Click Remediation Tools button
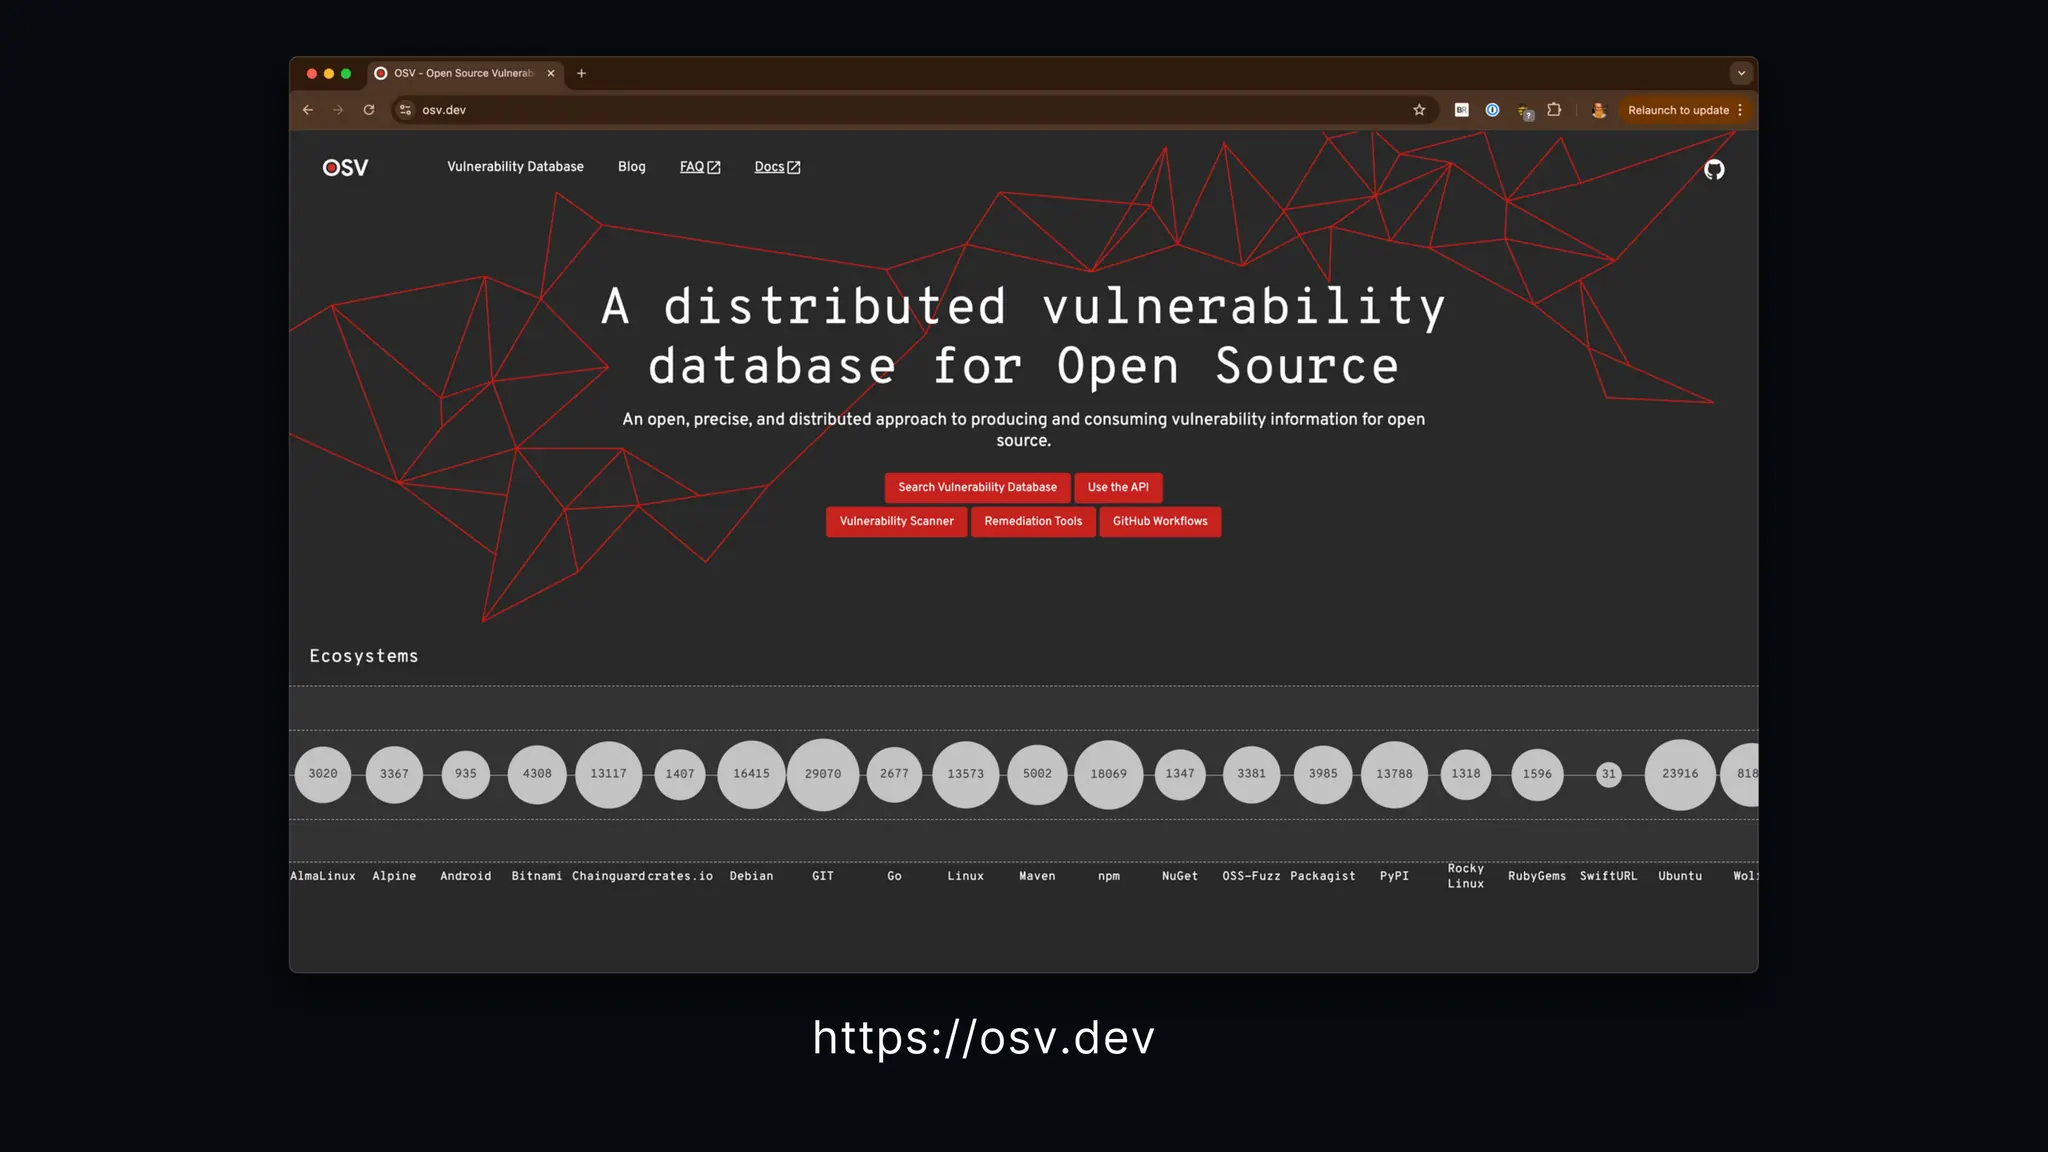Screen dimensions: 2048x1152 click(x=1033, y=521)
